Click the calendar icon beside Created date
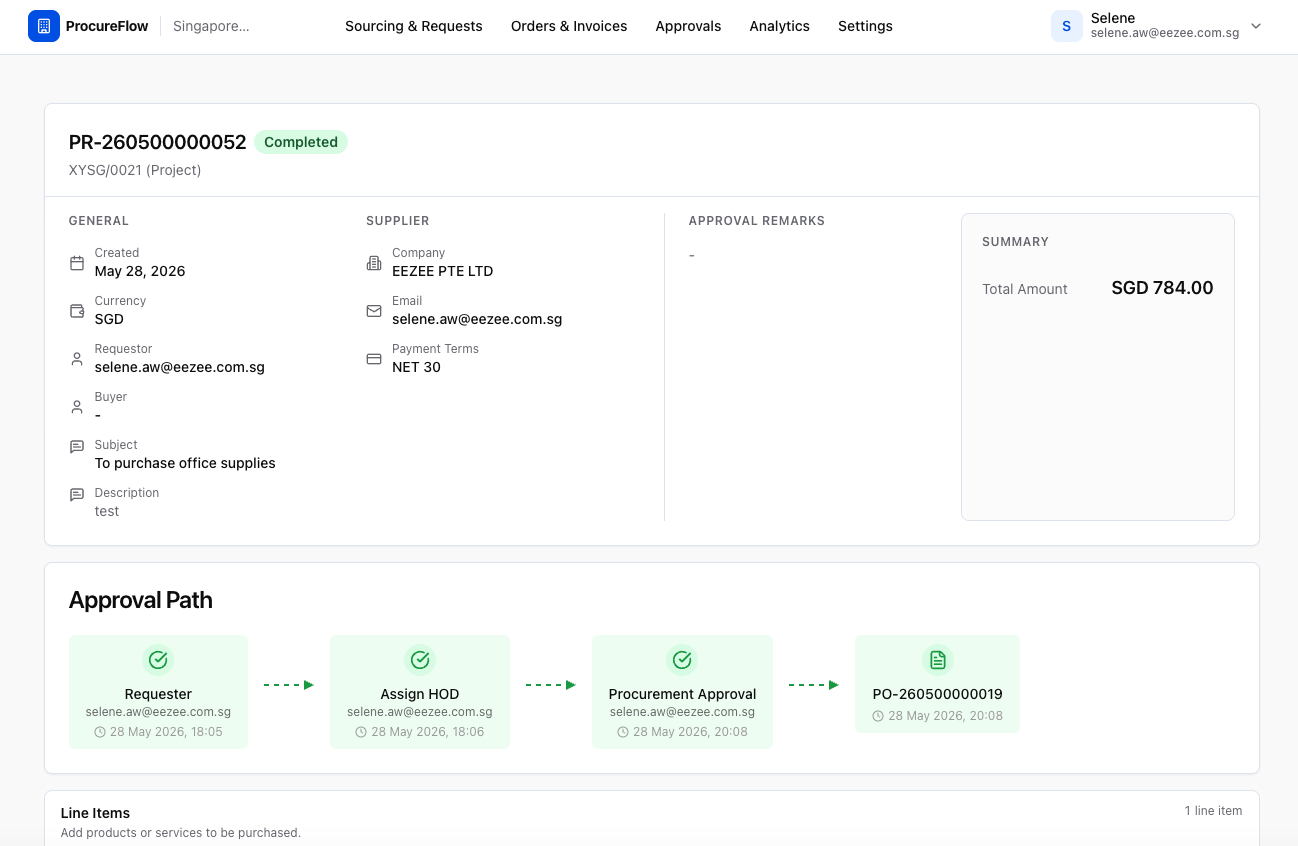1298x846 pixels. [77, 263]
